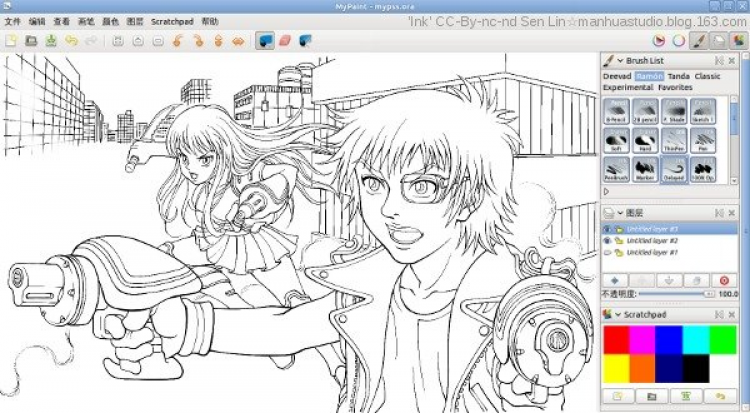Image resolution: width=750 pixels, height=413 pixels.
Task: Pick the orange swatch in Scratchpad
Action: pyautogui.click(x=642, y=368)
